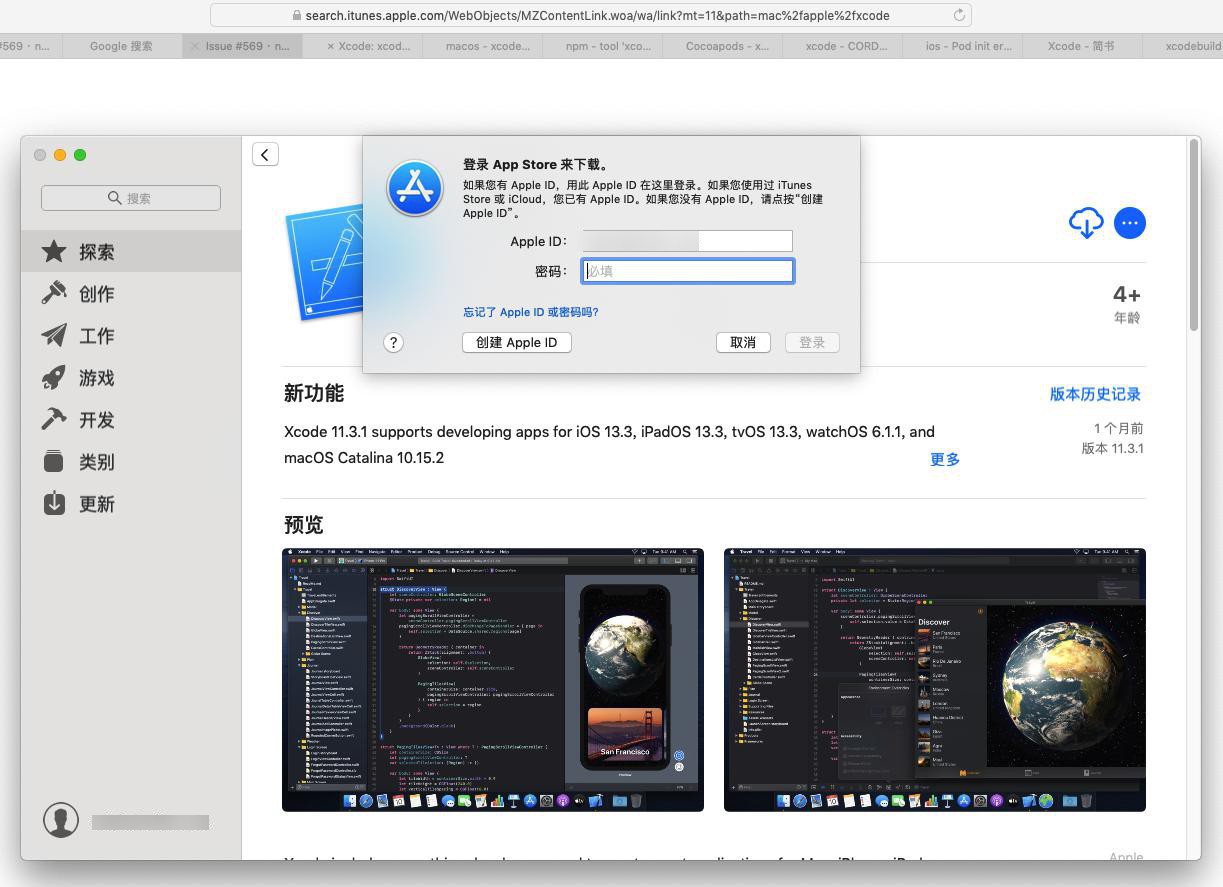Click the 密码 password field
This screenshot has width=1223, height=887.
688,271
